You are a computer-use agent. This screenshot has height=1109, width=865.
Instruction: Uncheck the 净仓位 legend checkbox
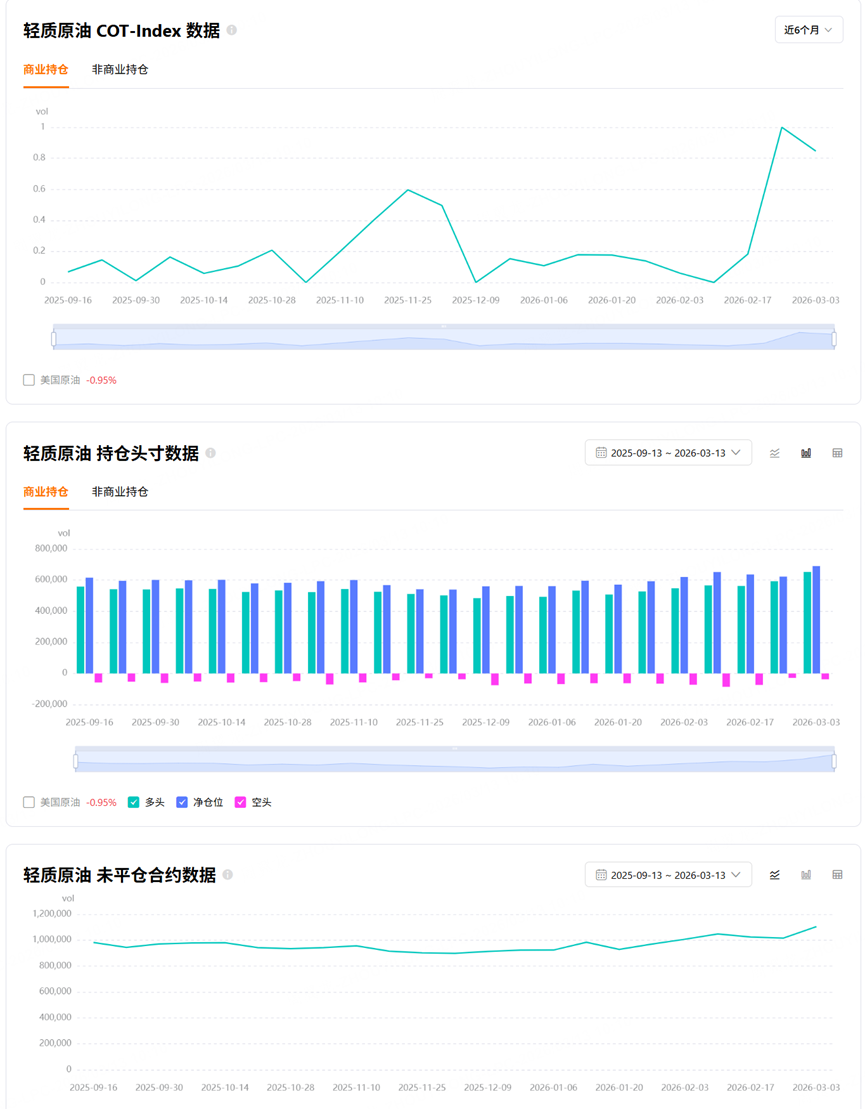click(182, 802)
